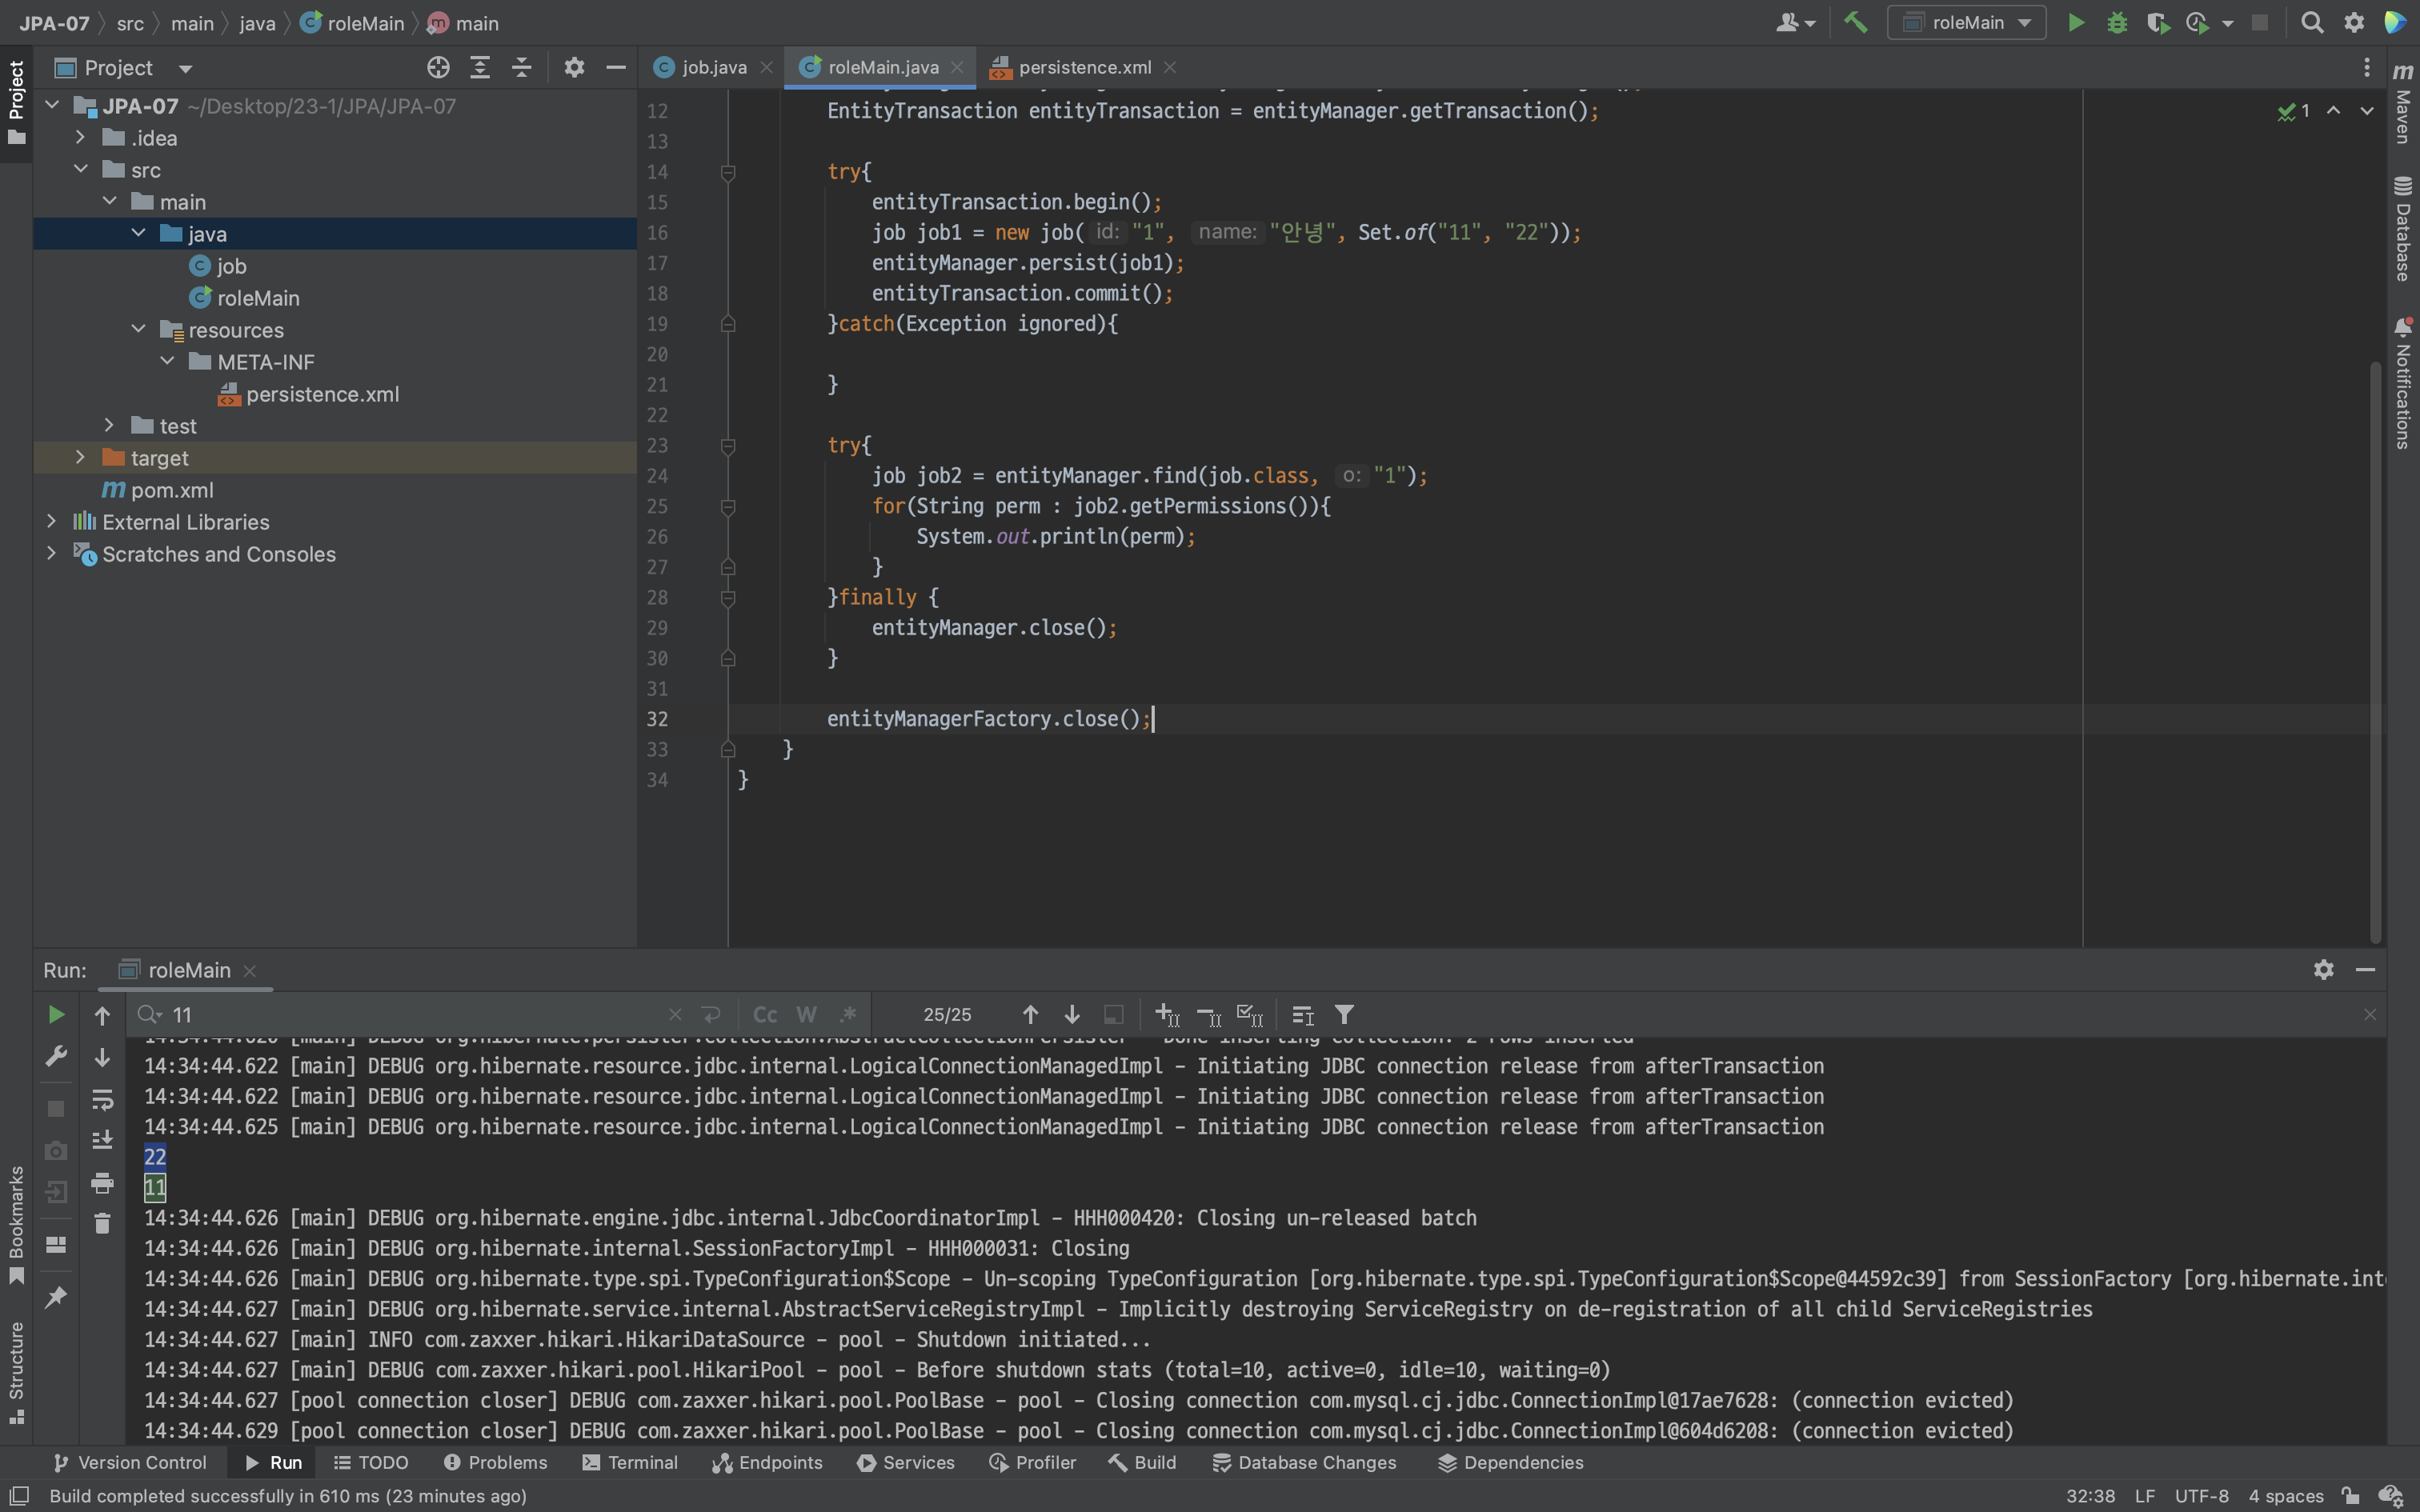Open Problems tool window button
Viewport: 2420px width, 1512px height.
point(496,1462)
